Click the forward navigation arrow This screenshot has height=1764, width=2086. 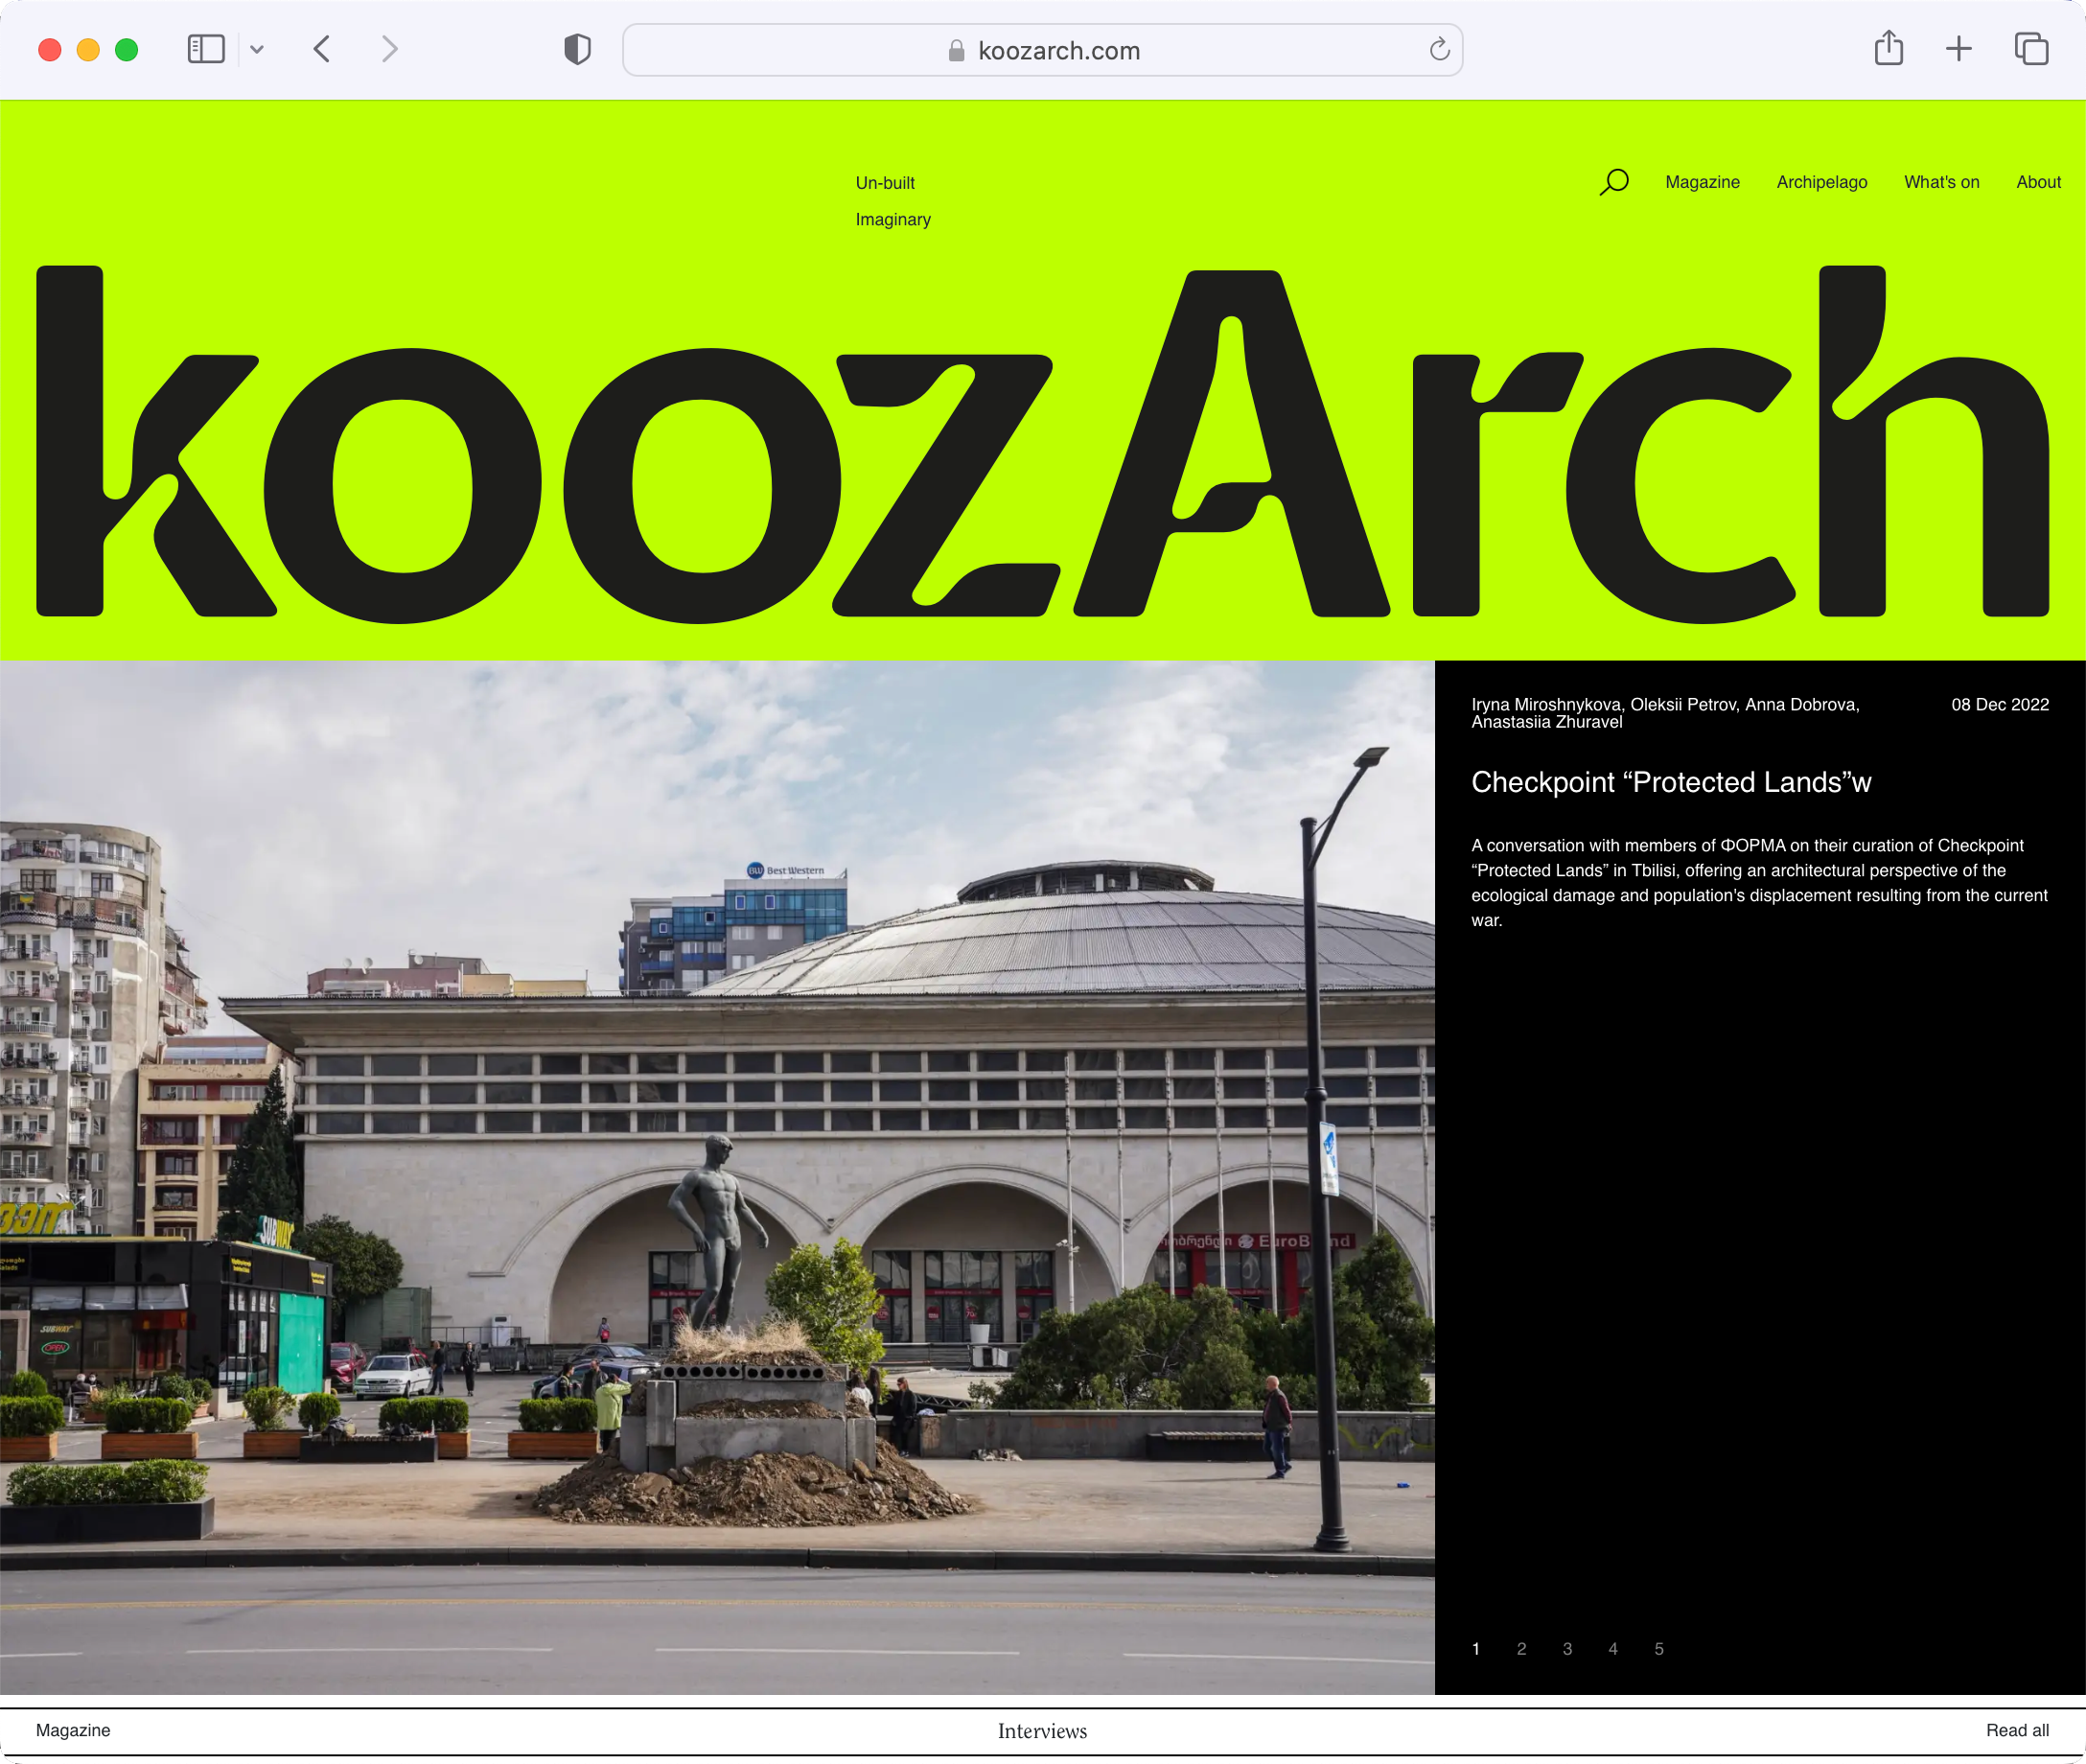tap(390, 49)
